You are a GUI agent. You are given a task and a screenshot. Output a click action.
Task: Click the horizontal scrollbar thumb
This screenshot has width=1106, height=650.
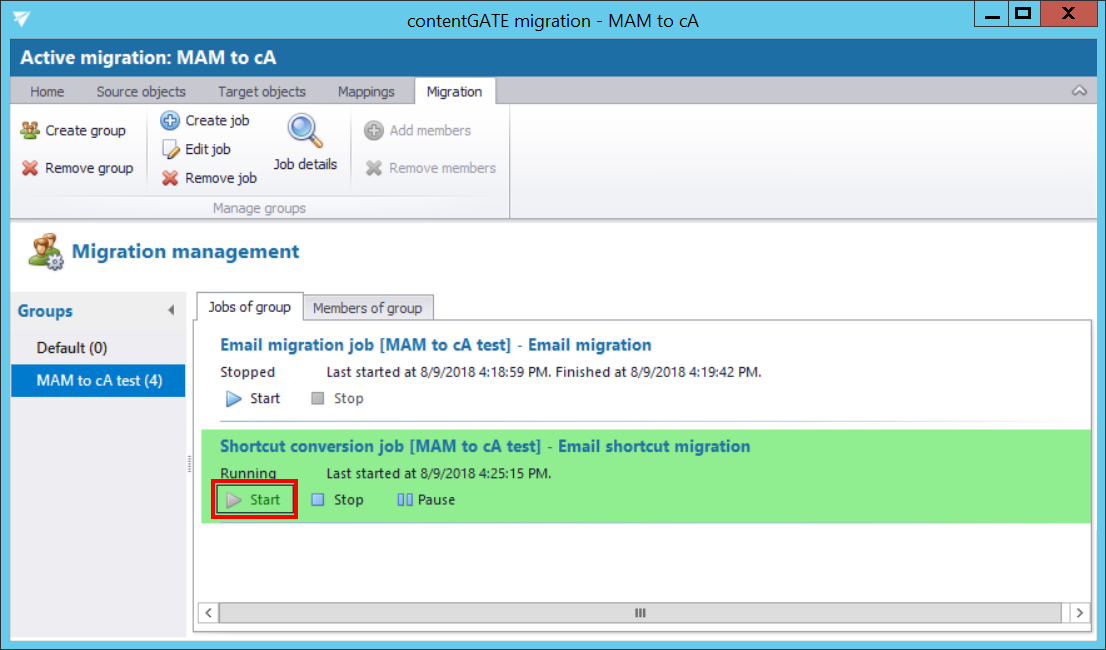click(640, 613)
